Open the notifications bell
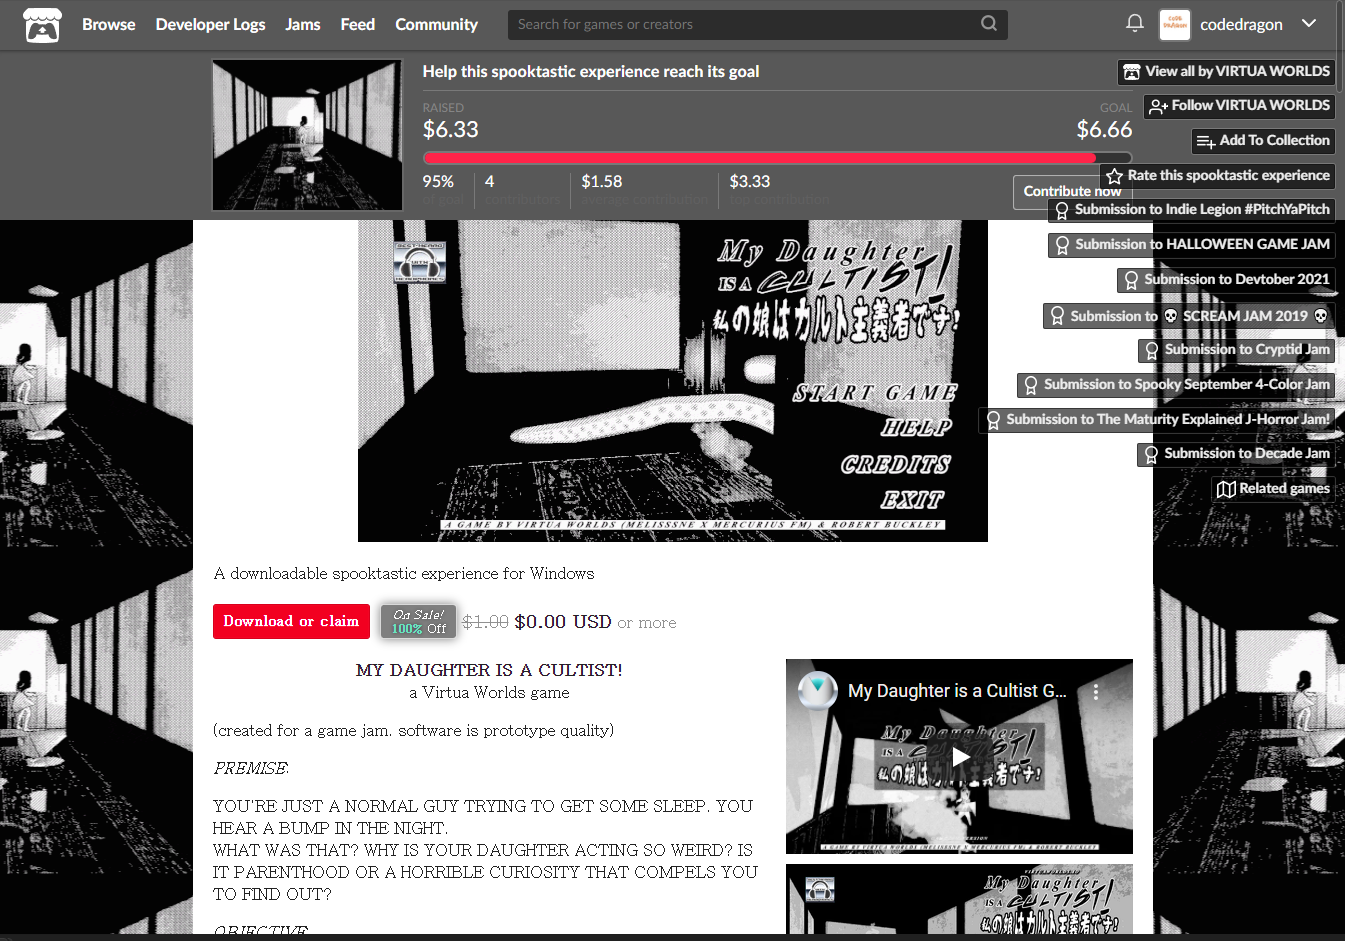 pyautogui.click(x=1134, y=24)
